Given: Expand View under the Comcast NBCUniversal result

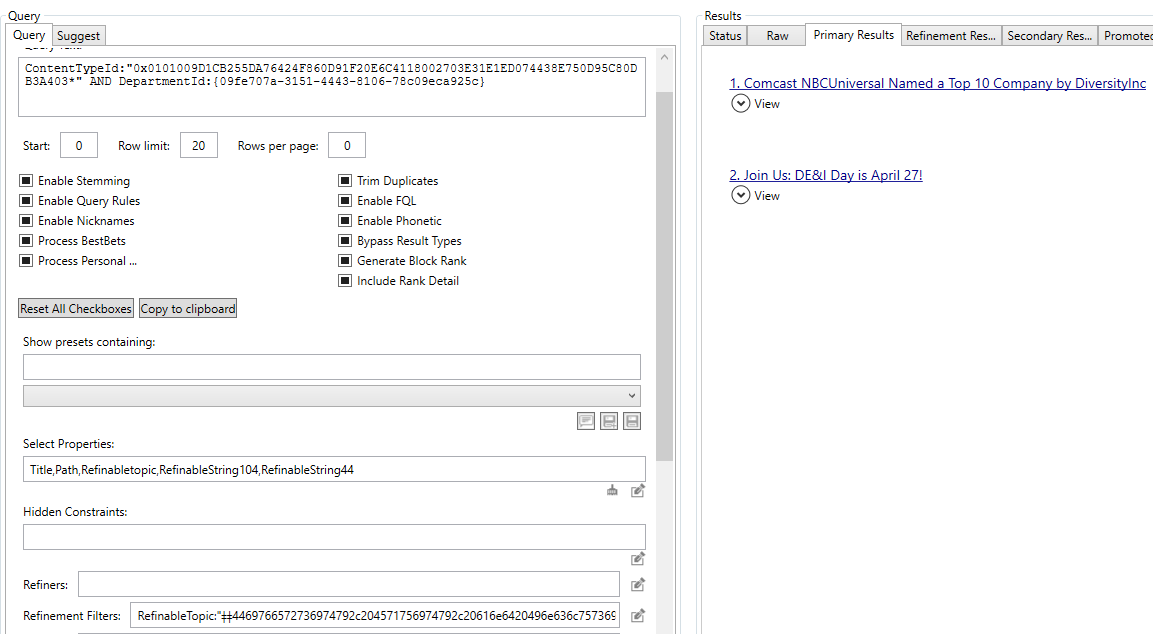Looking at the screenshot, I should point(741,103).
